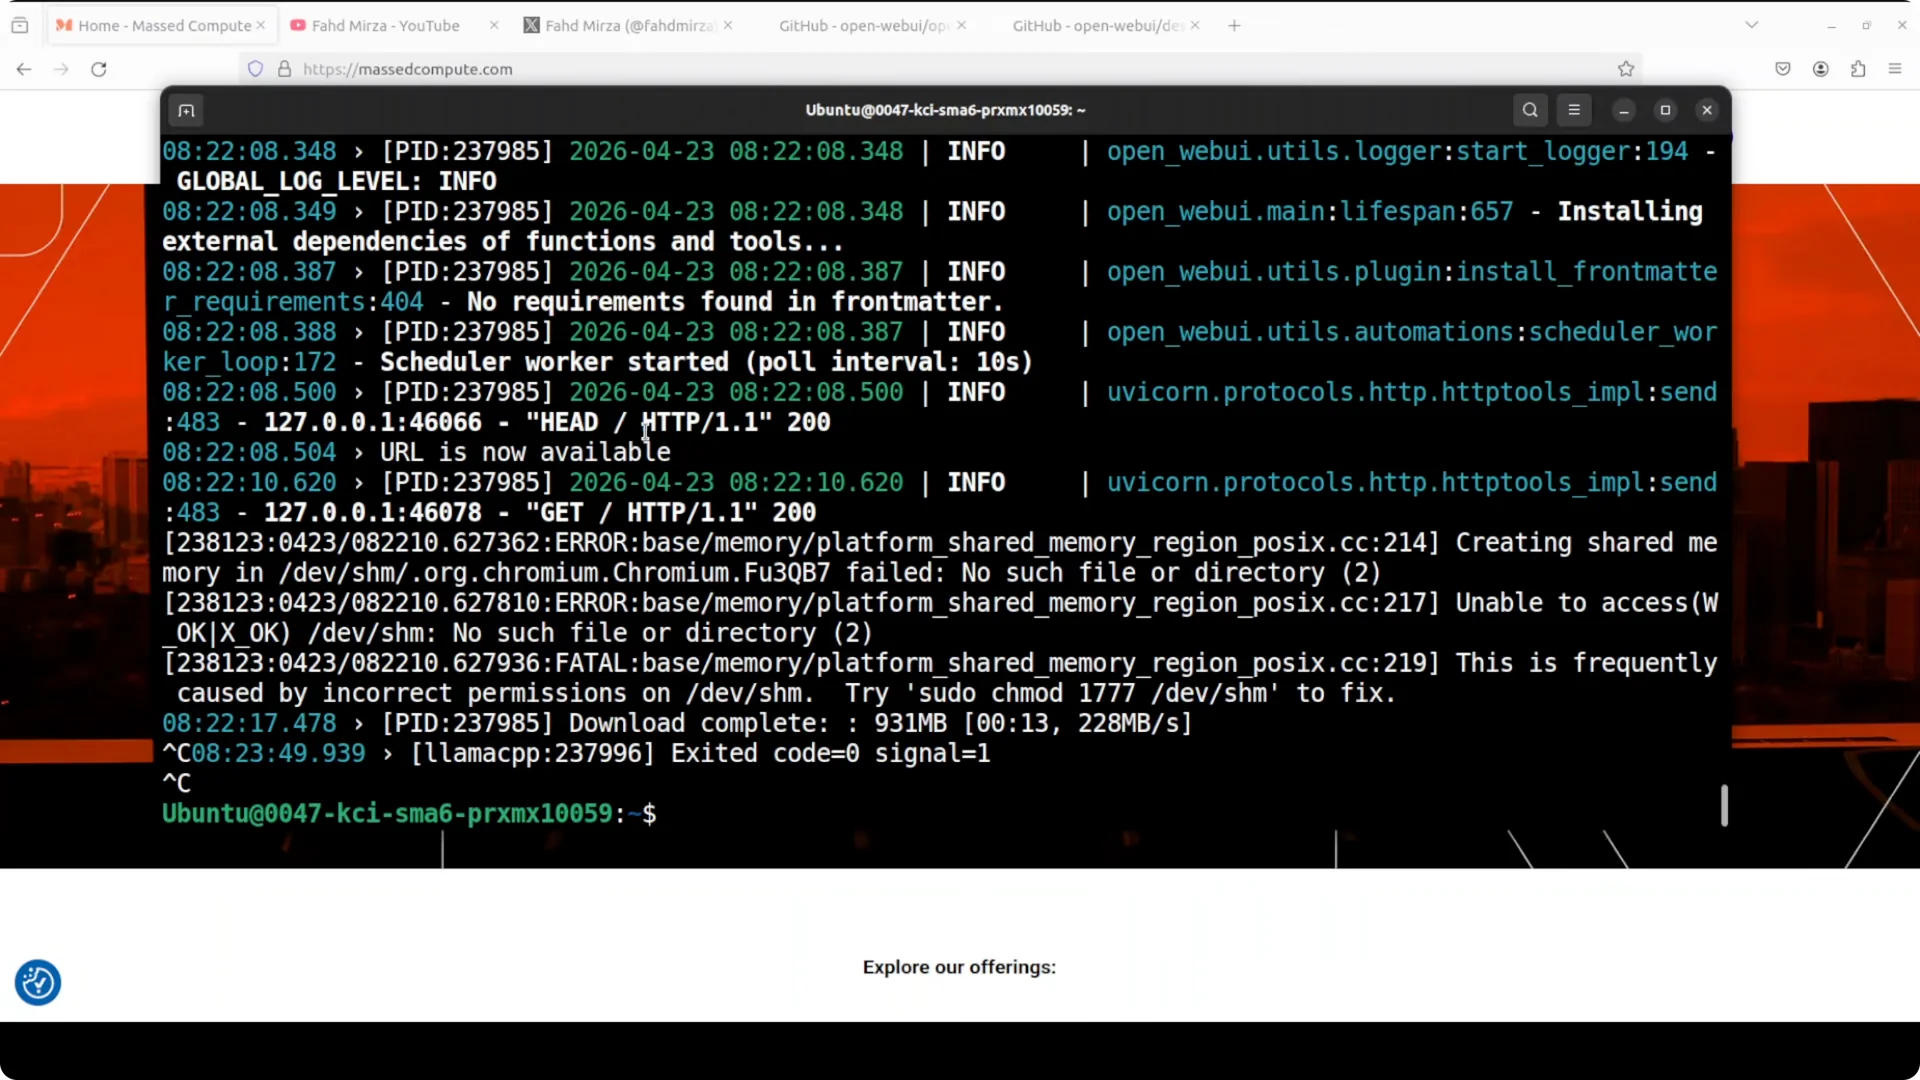This screenshot has height=1080, width=1920.
Task: Click '"GET / HTTP/1.1" 200' log text
Action: click(671, 512)
